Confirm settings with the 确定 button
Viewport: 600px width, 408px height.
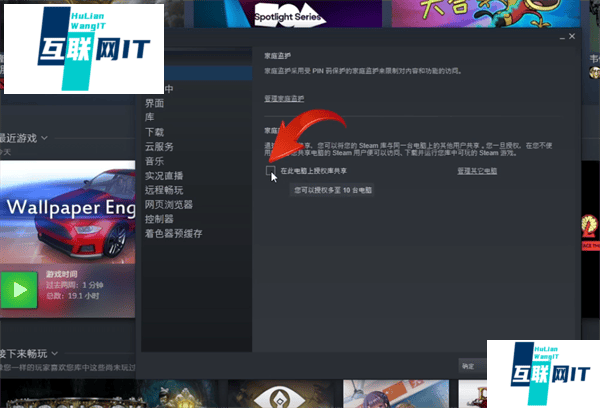click(468, 366)
